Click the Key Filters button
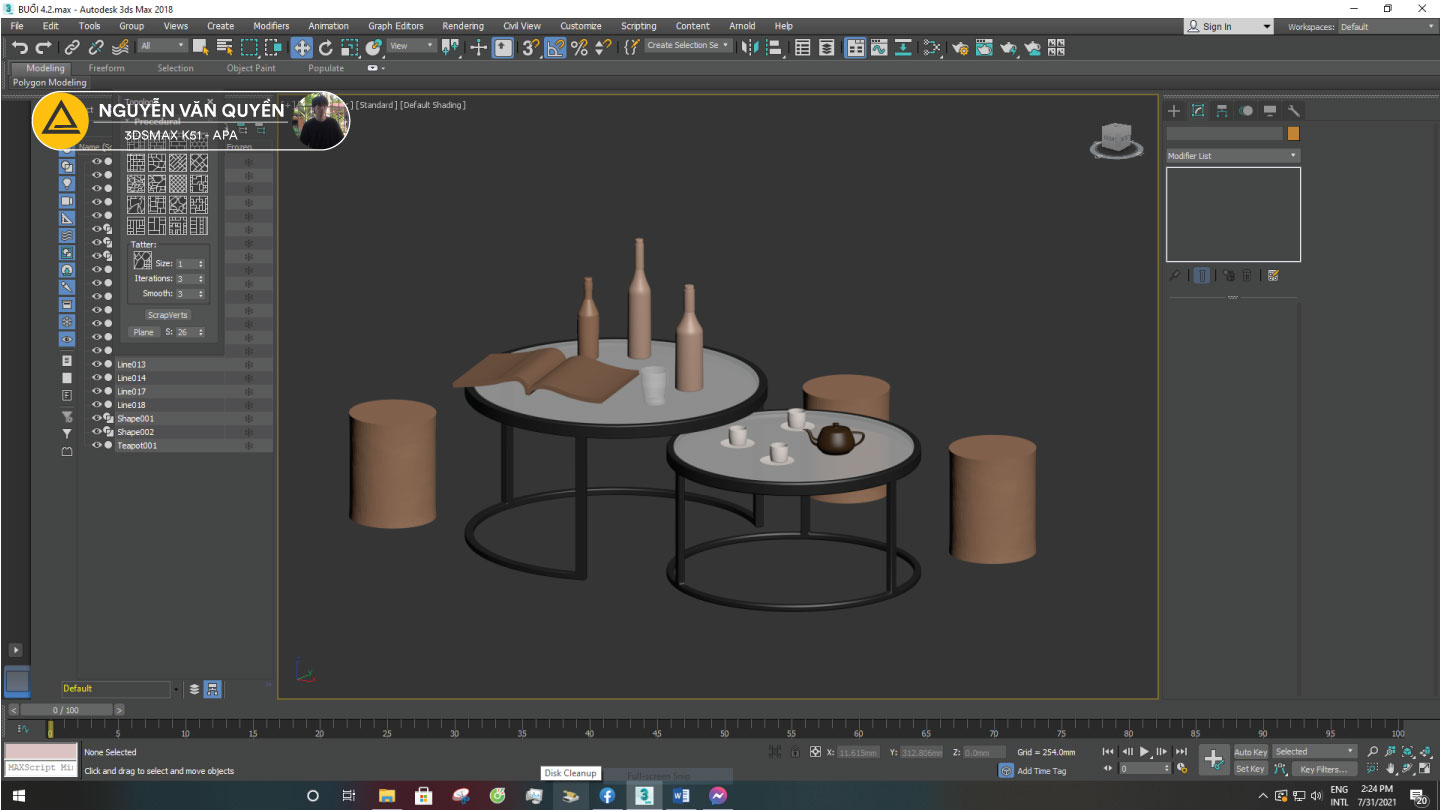The width and height of the screenshot is (1440, 810). click(1322, 769)
